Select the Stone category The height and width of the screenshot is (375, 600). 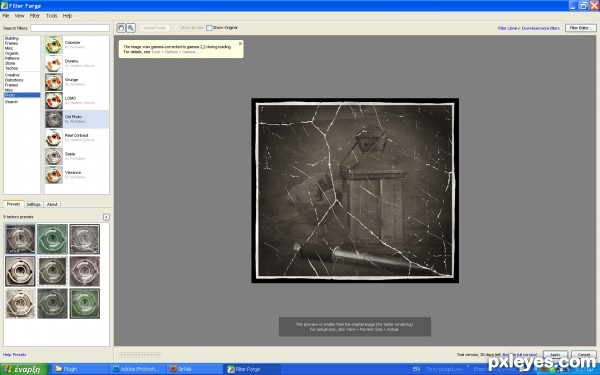click(10, 63)
